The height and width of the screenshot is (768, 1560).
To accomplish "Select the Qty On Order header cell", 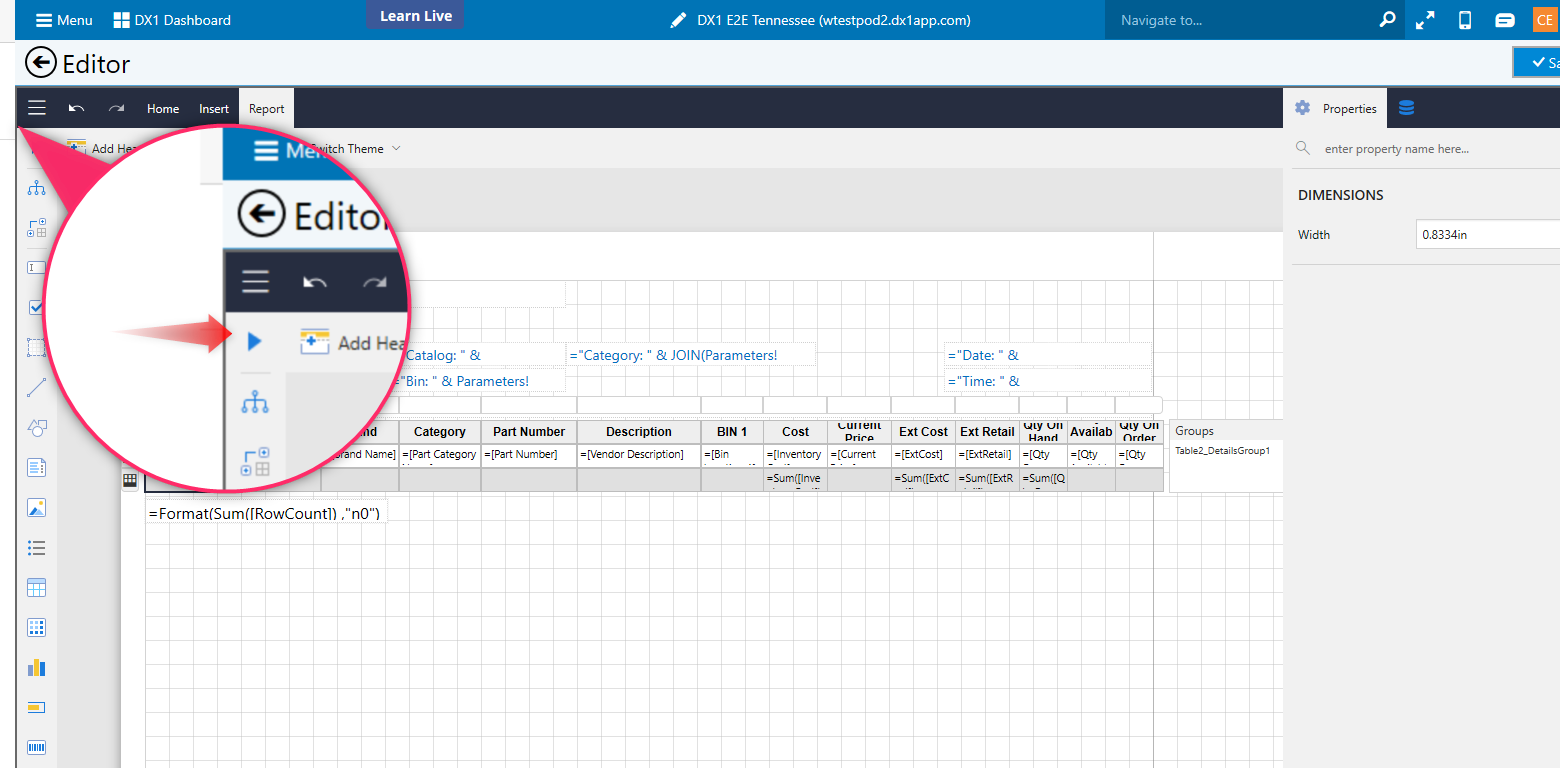I will [1139, 432].
